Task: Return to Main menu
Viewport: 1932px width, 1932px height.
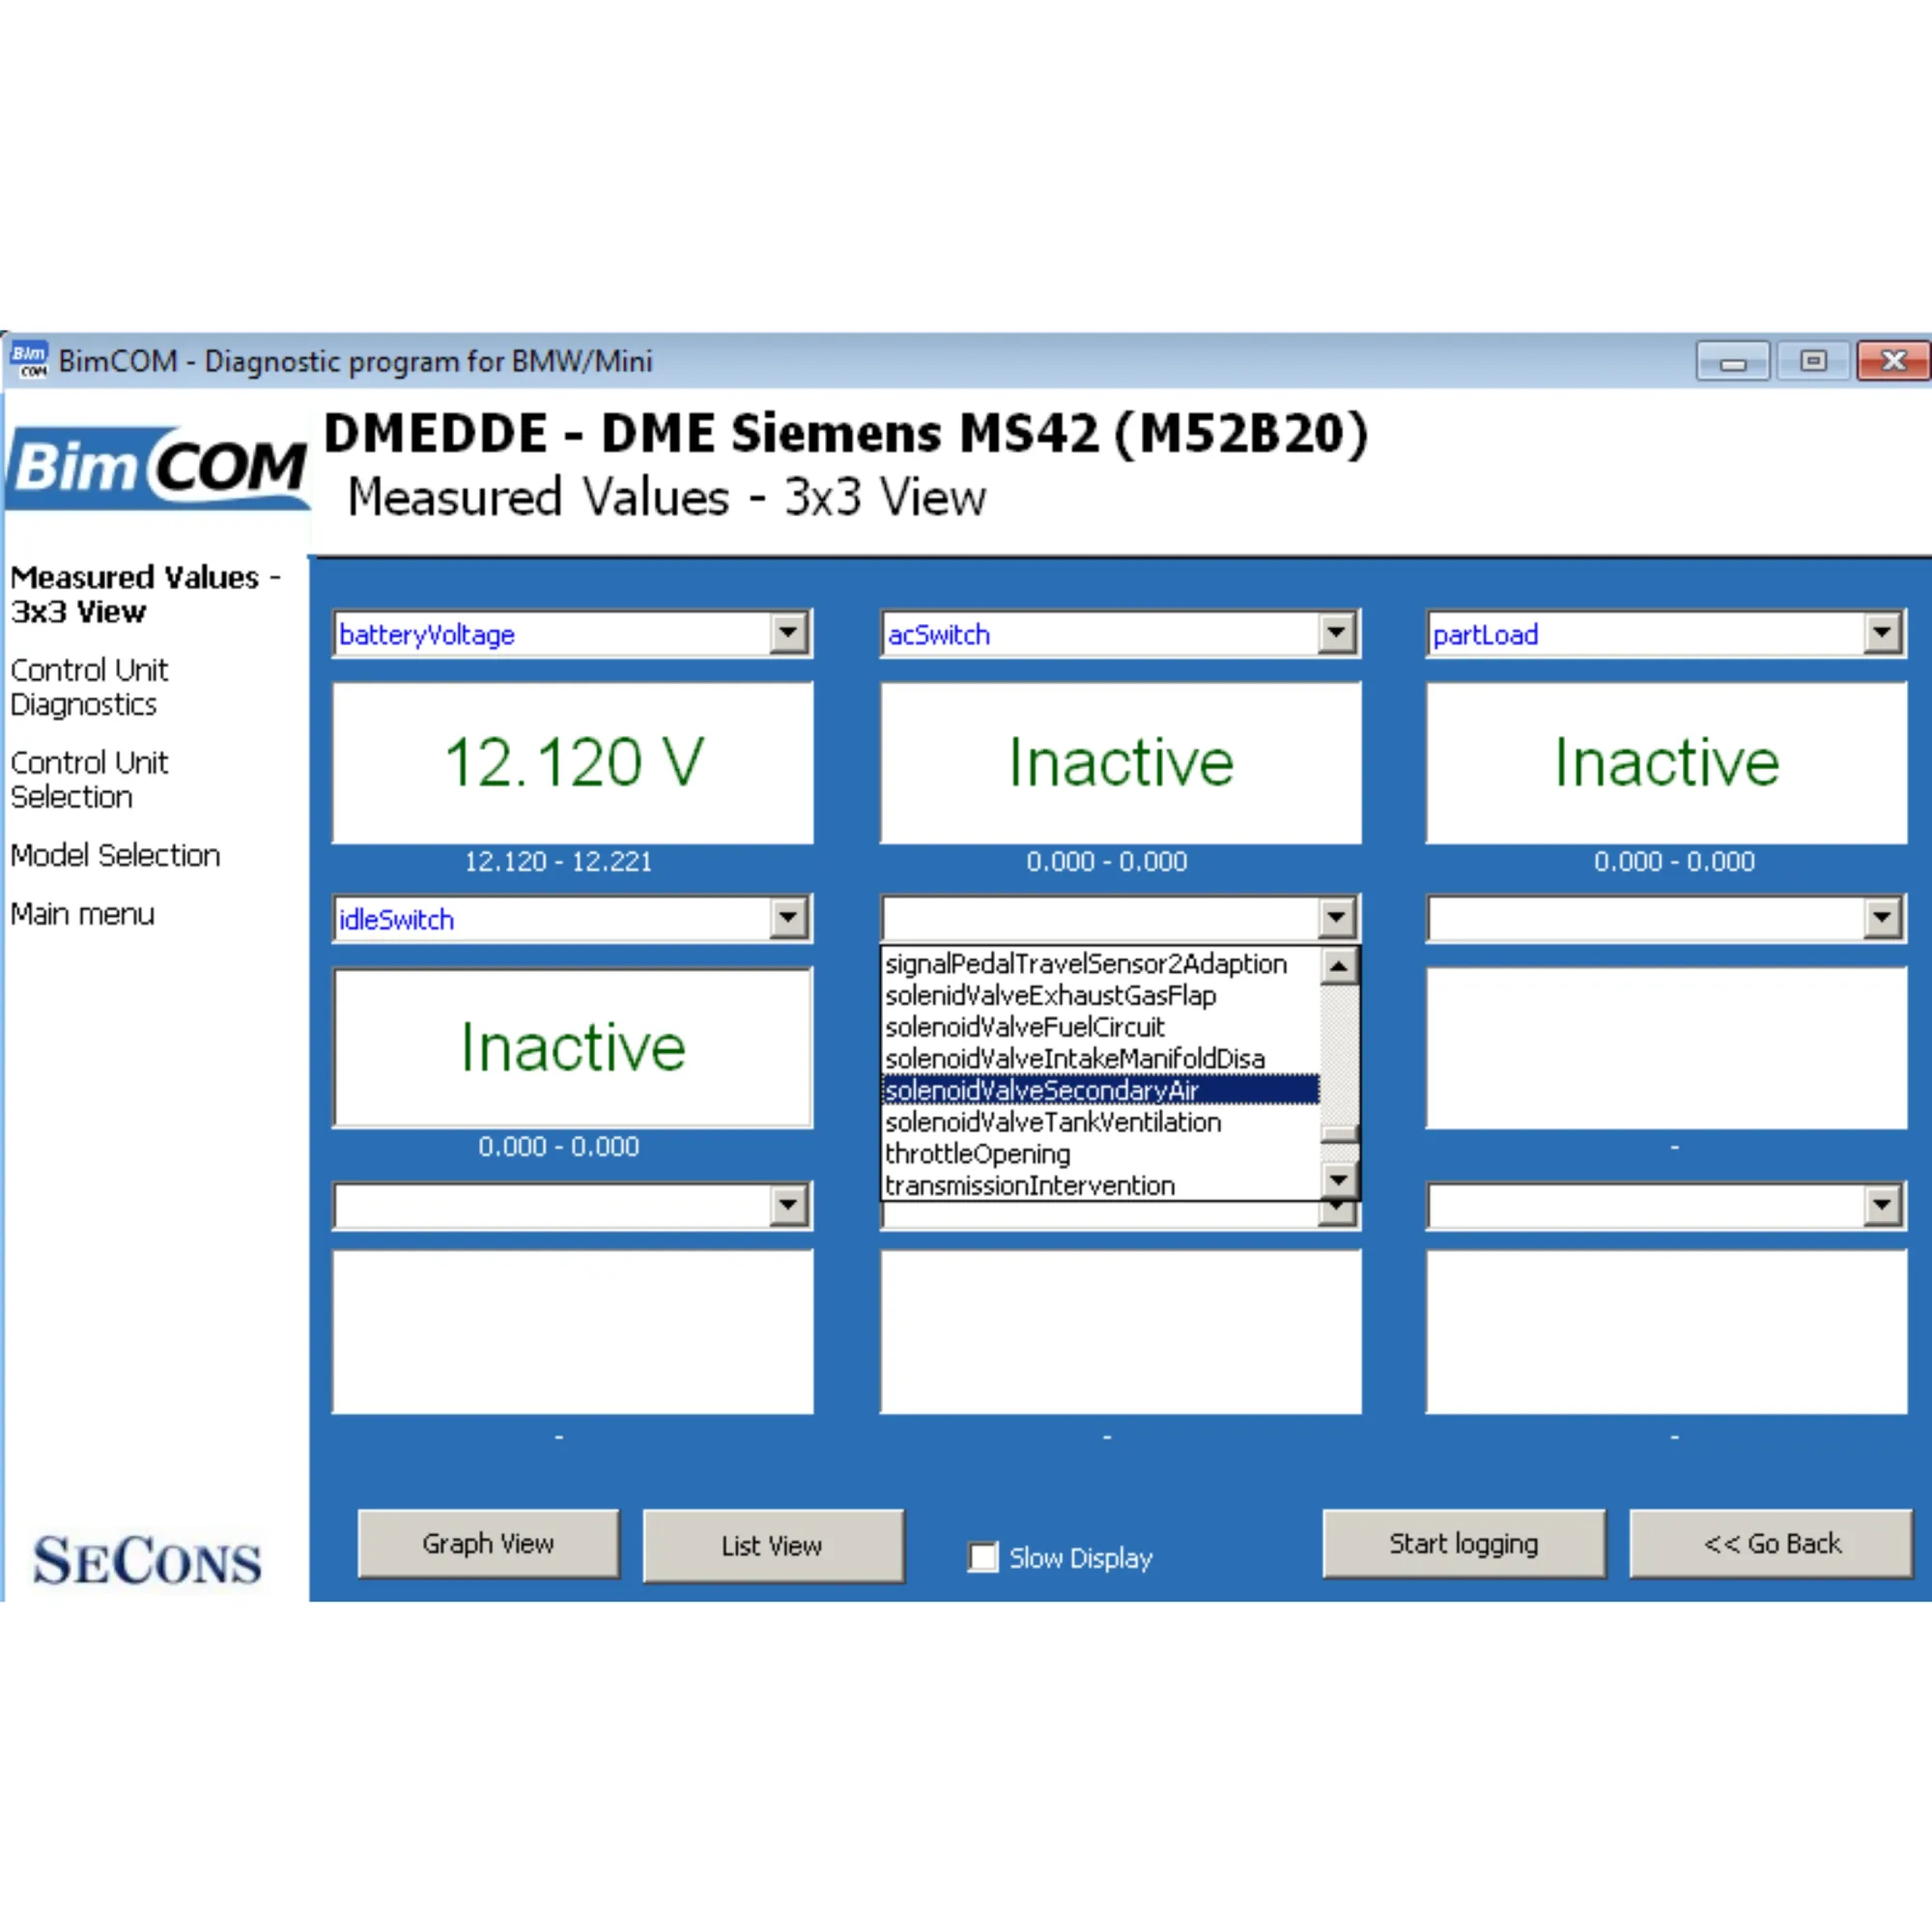Action: coord(83,914)
